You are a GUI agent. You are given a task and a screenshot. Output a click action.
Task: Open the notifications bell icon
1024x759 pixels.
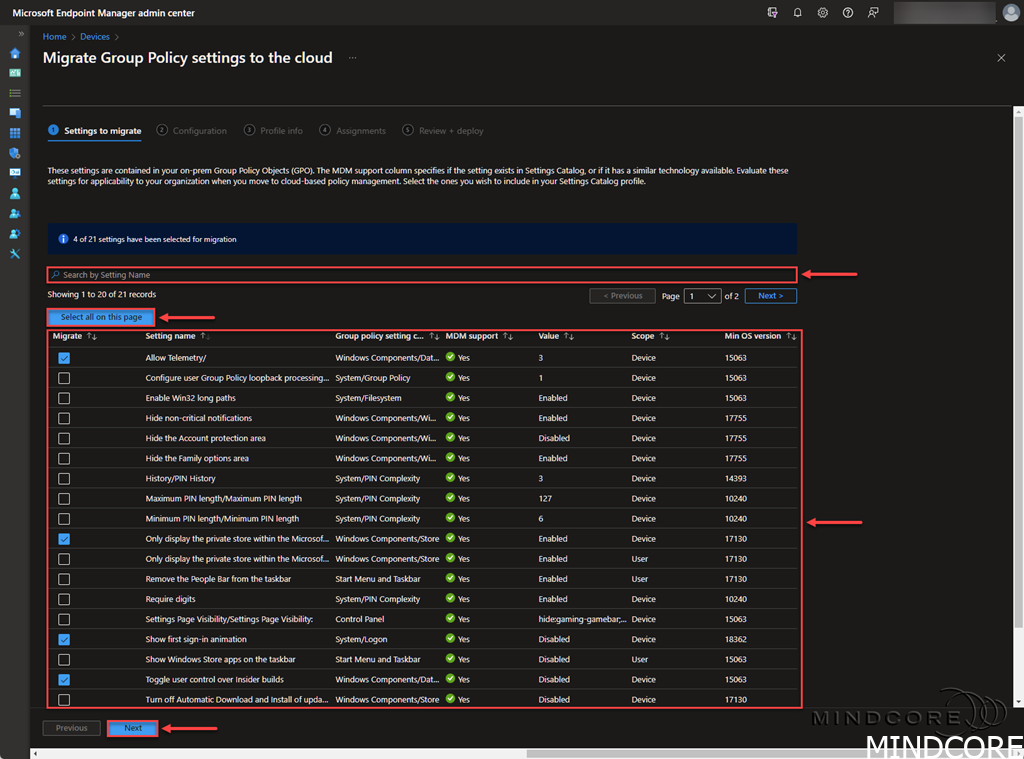tap(797, 13)
